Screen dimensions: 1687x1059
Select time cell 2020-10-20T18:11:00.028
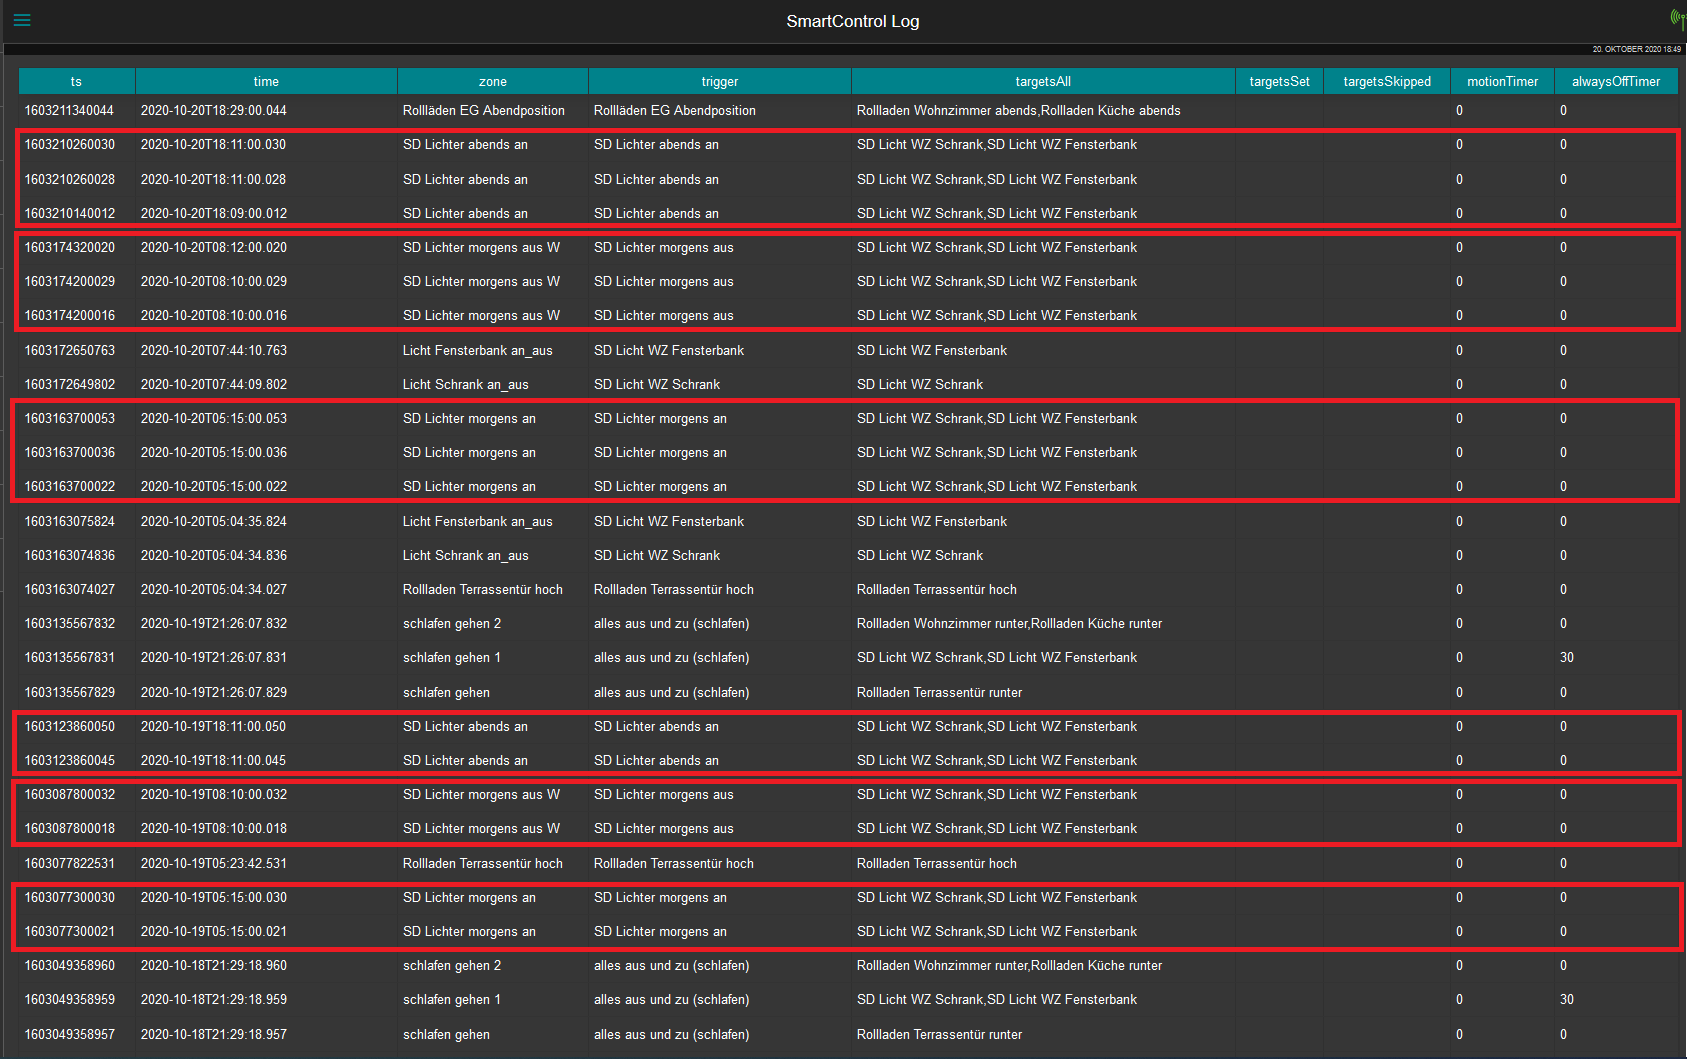pos(213,179)
